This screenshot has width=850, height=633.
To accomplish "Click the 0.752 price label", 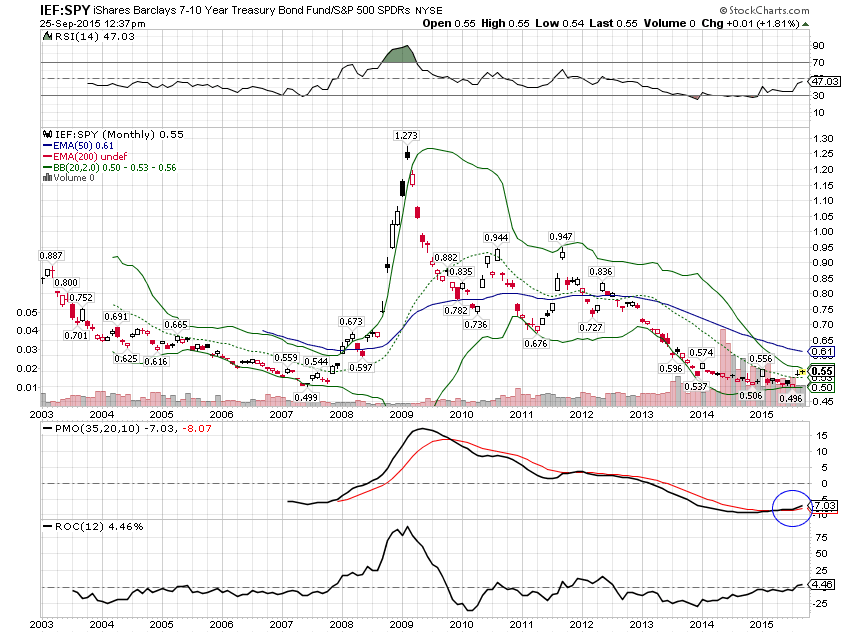I will [x=81, y=298].
